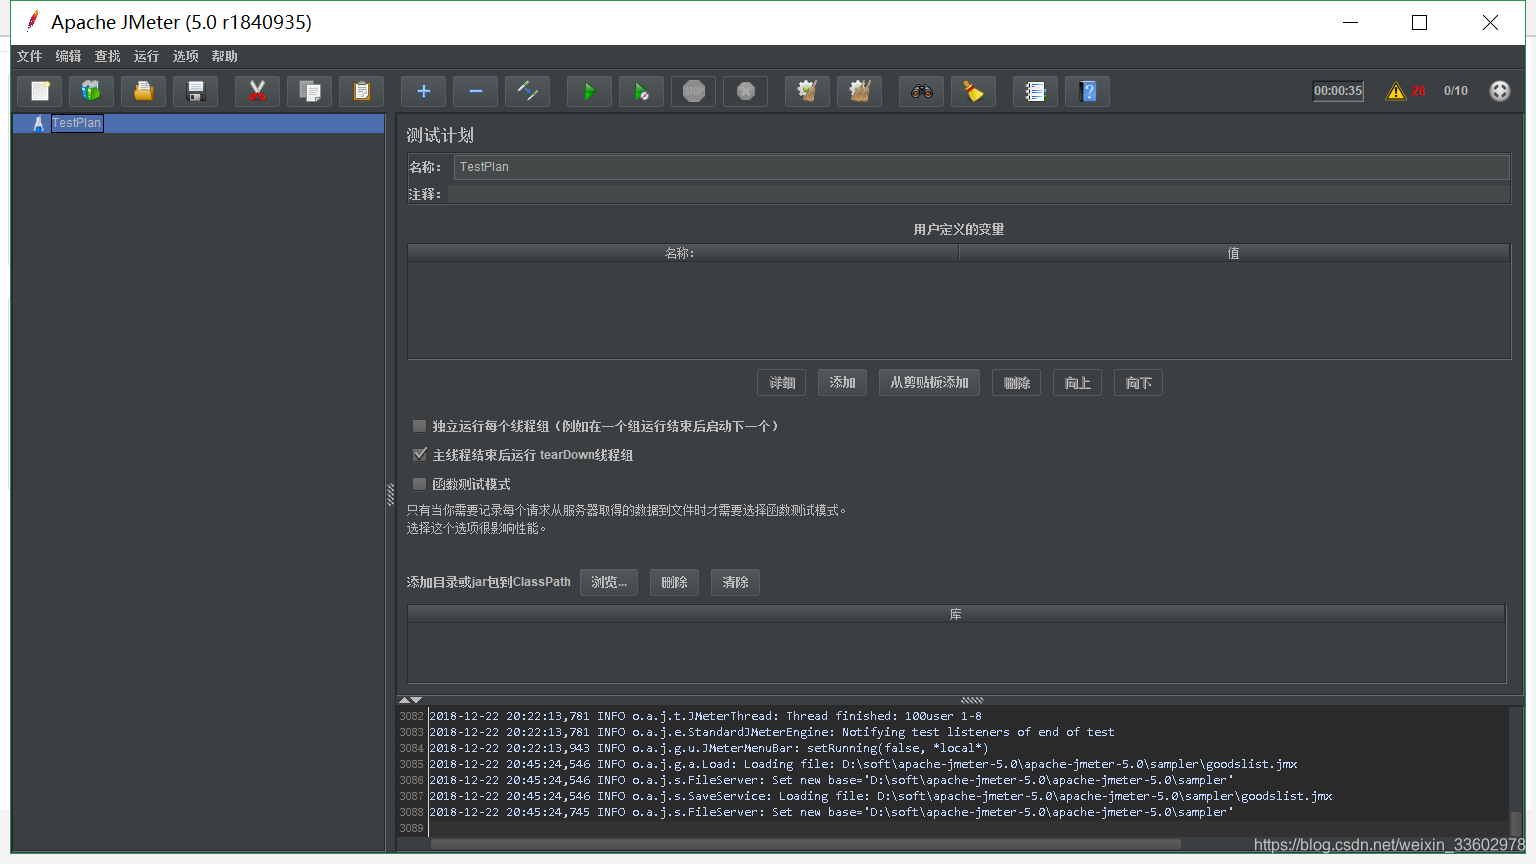Click the Clear results broom icon
The height and width of the screenshot is (864, 1536).
click(808, 91)
